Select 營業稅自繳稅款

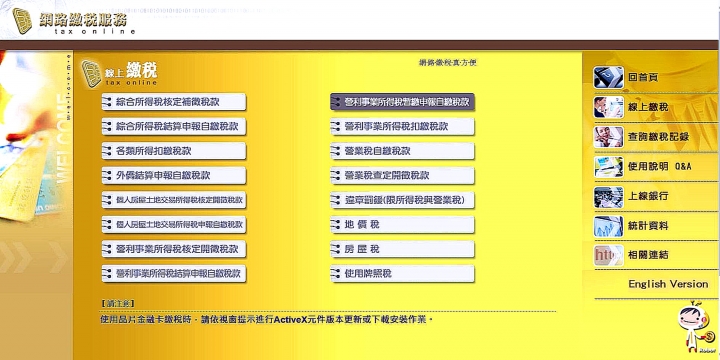(x=402, y=151)
